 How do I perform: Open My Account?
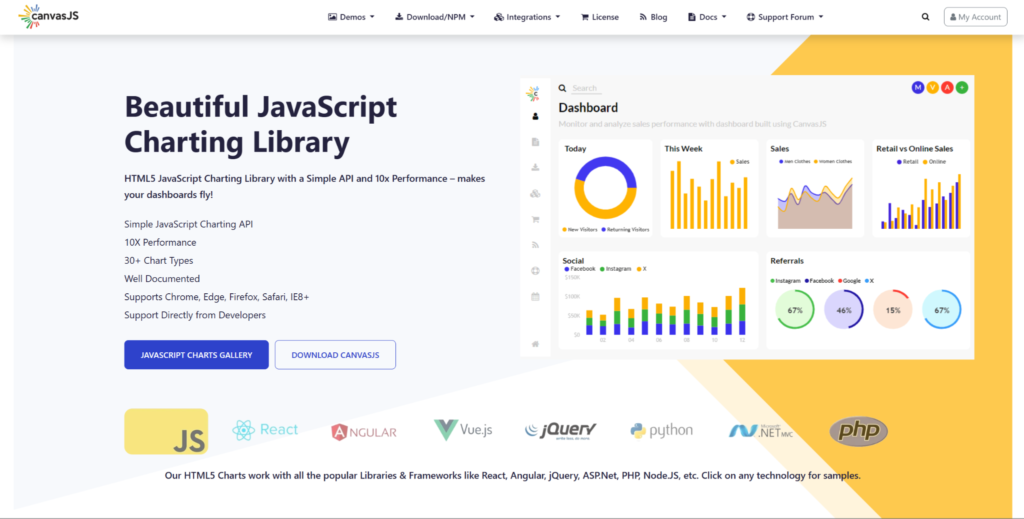point(976,17)
